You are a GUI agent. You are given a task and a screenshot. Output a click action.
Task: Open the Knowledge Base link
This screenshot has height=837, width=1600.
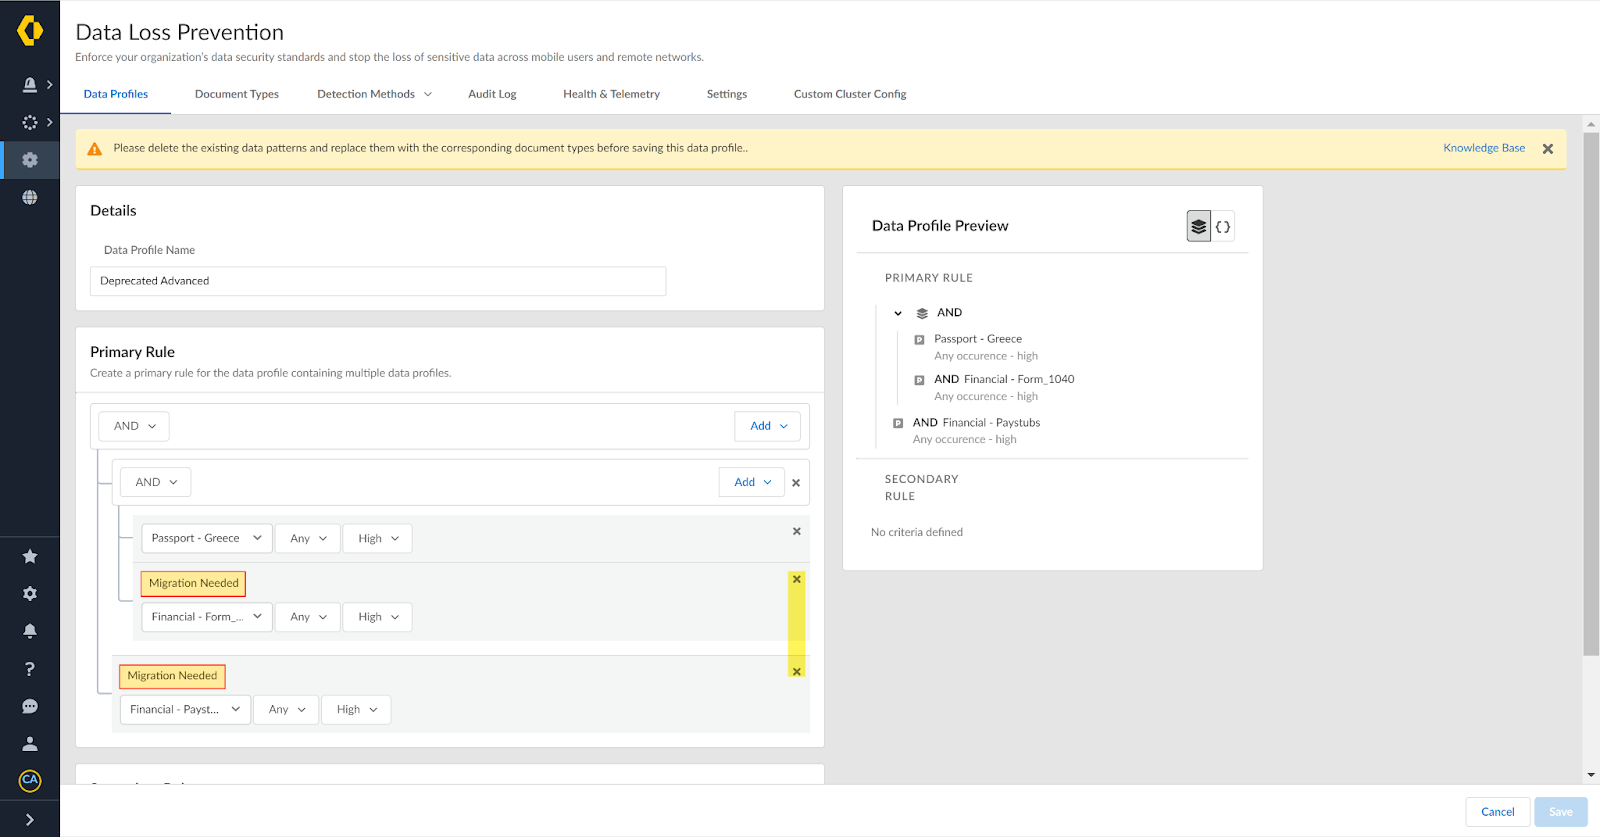coord(1483,148)
